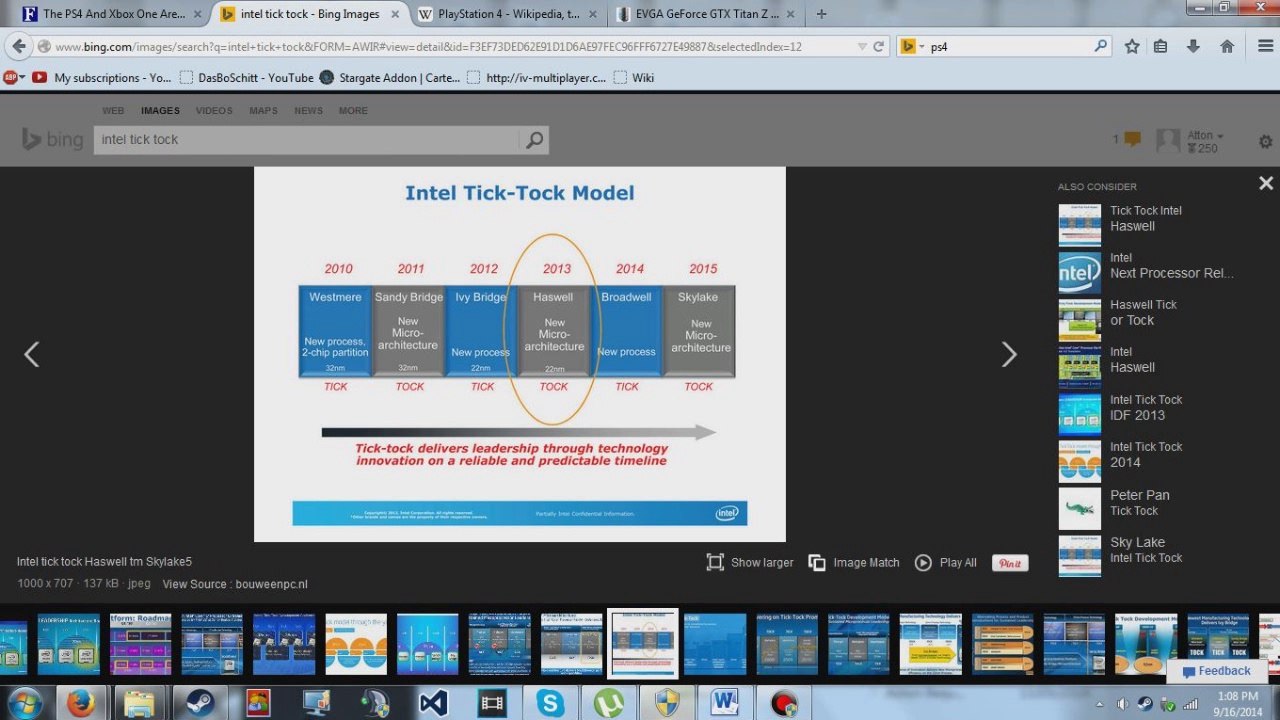Open the WEB search category
The height and width of the screenshot is (720, 1280).
click(x=113, y=111)
